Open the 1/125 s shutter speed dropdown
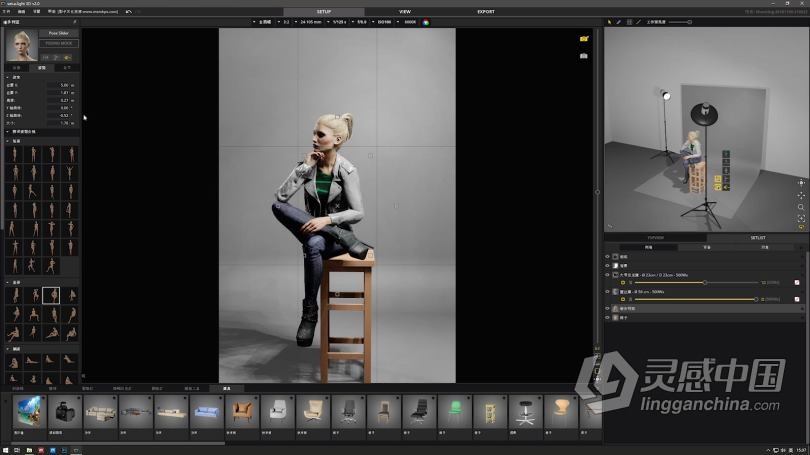This screenshot has width=810, height=455. [337, 22]
